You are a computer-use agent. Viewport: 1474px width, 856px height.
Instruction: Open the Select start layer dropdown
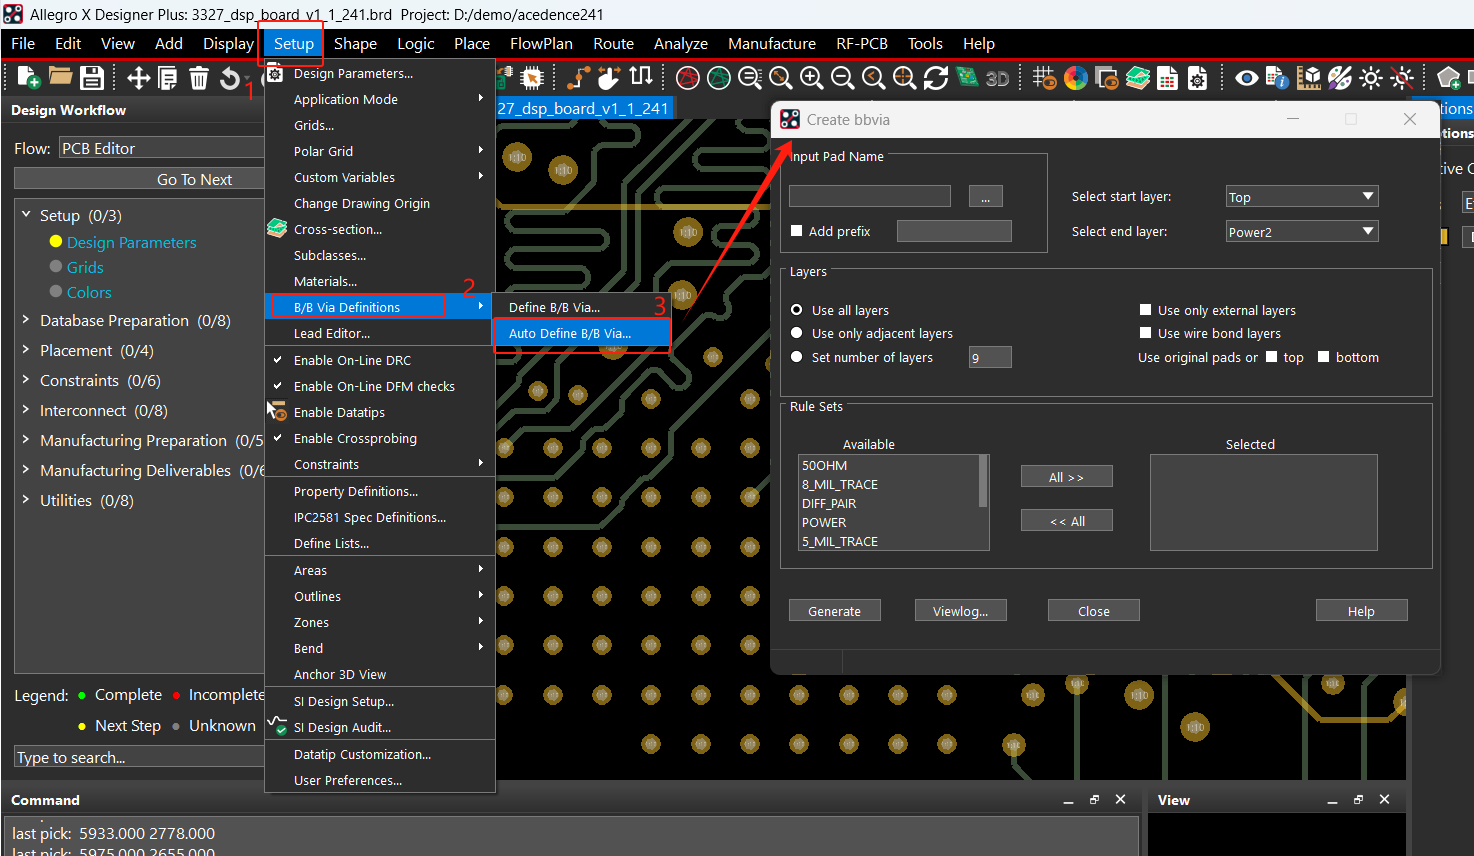tap(1302, 197)
